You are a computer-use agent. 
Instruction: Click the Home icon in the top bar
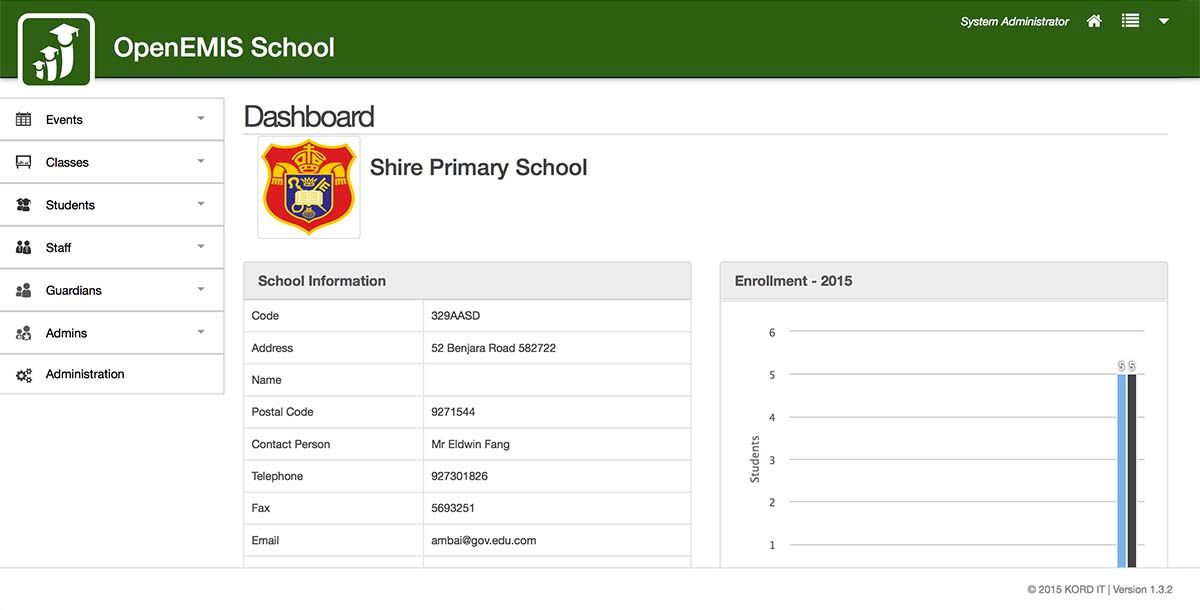click(1093, 20)
